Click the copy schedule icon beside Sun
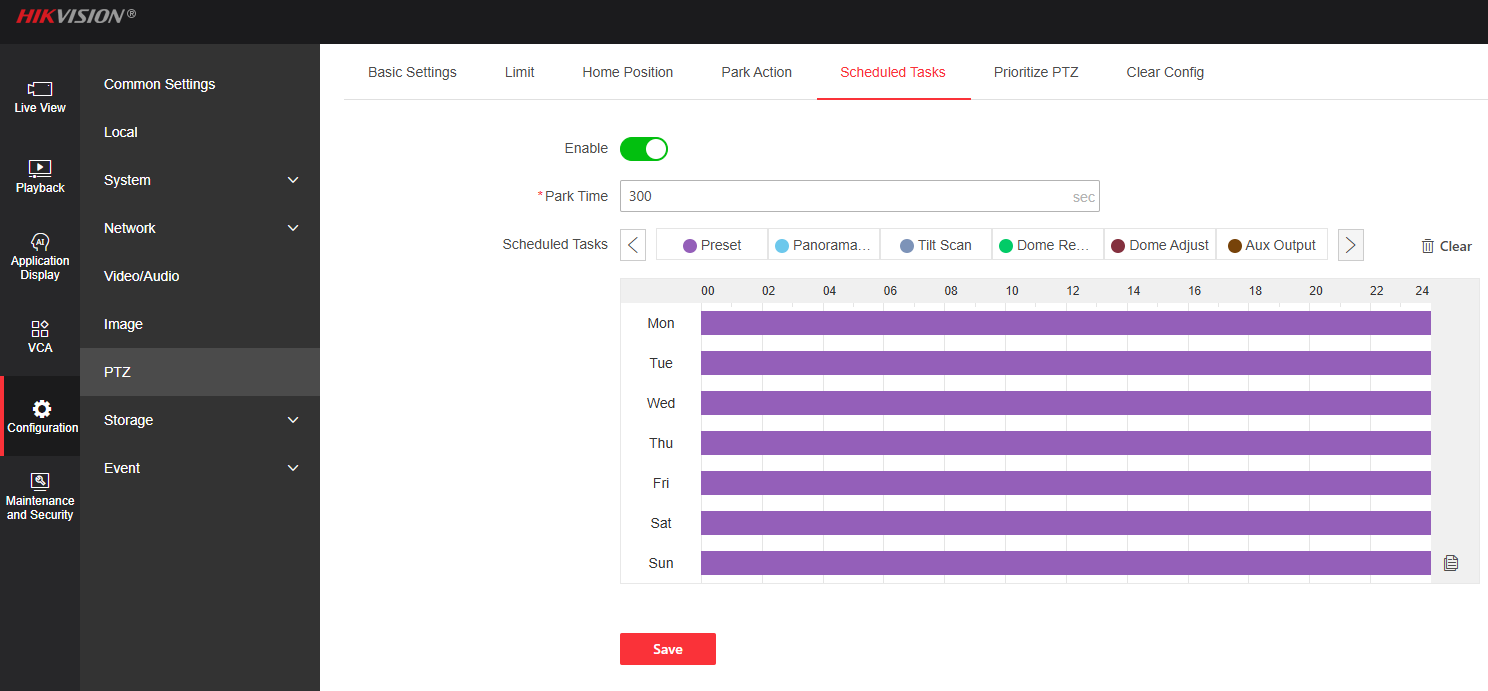This screenshot has width=1488, height=691. [1451, 563]
